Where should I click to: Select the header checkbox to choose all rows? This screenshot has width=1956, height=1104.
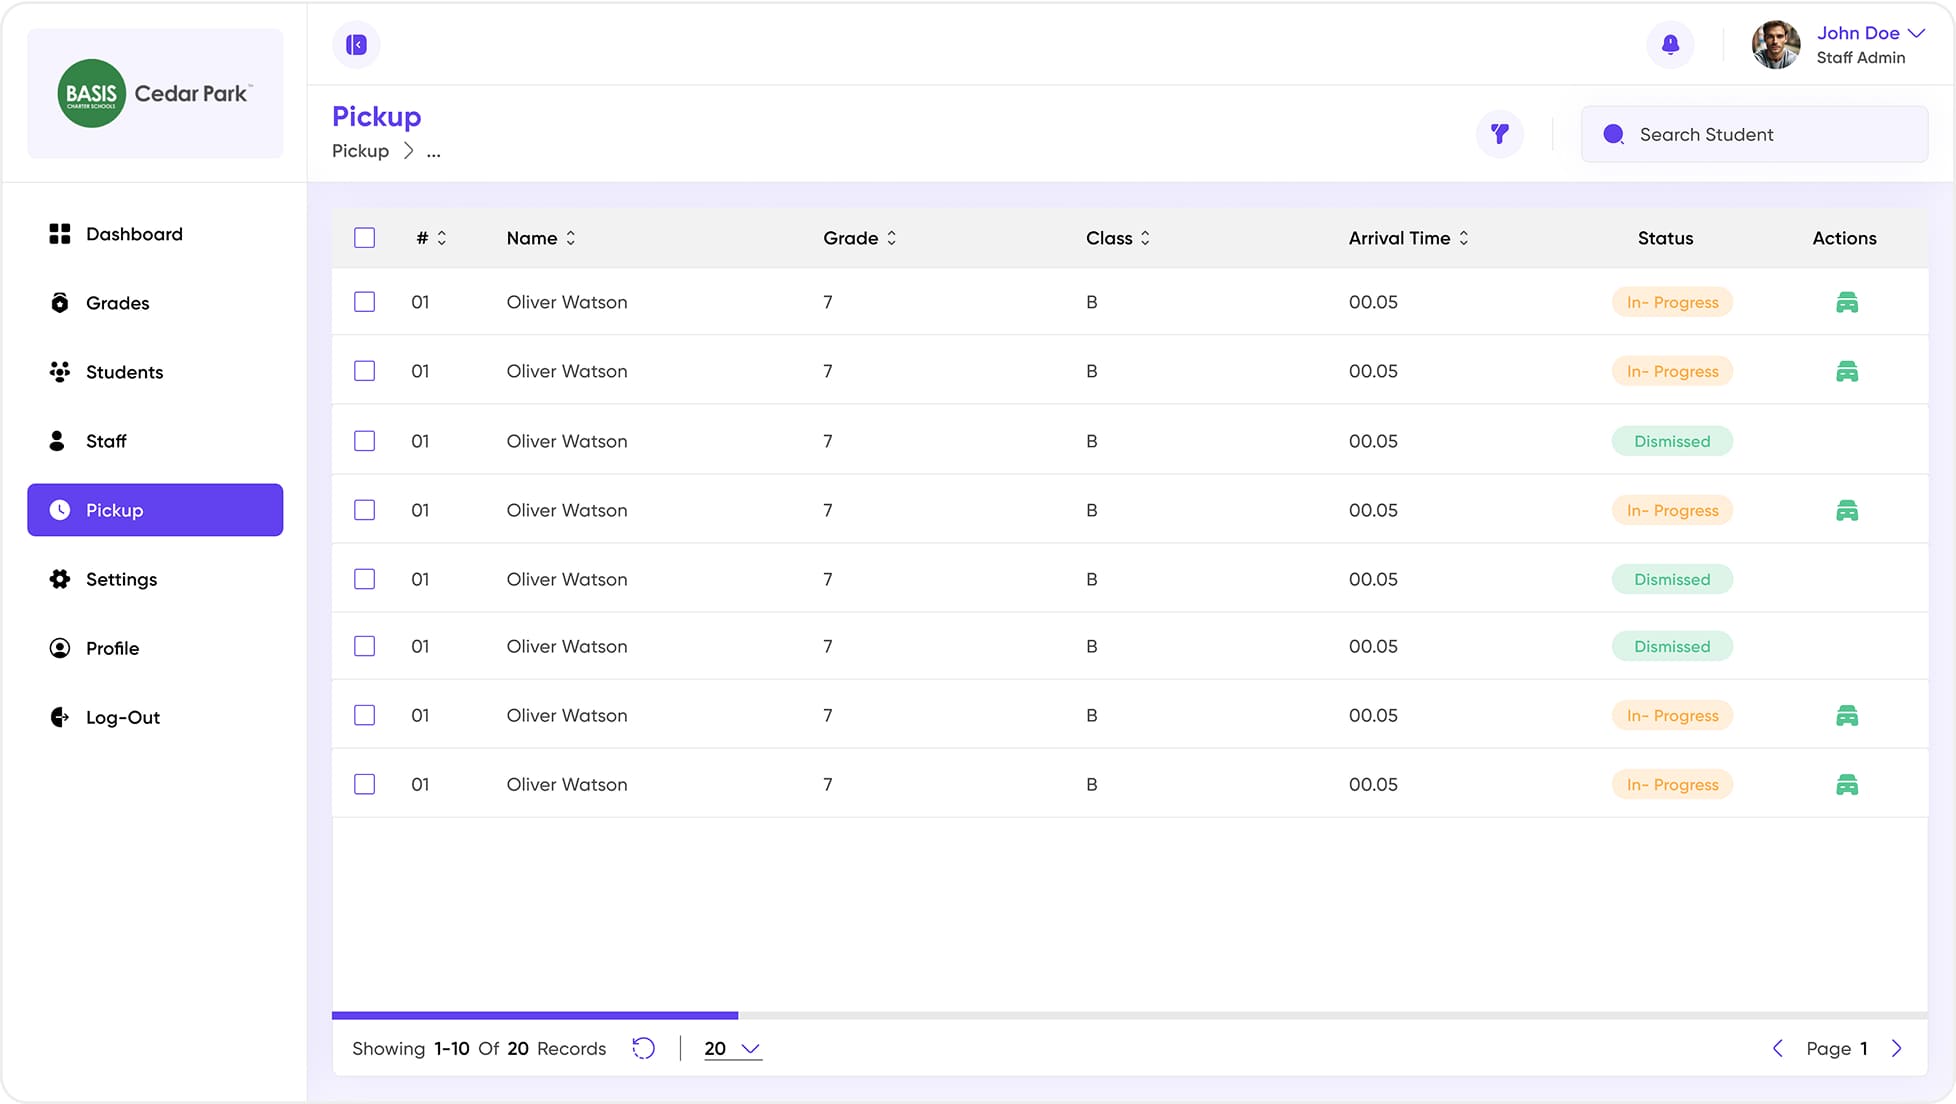[x=364, y=238]
